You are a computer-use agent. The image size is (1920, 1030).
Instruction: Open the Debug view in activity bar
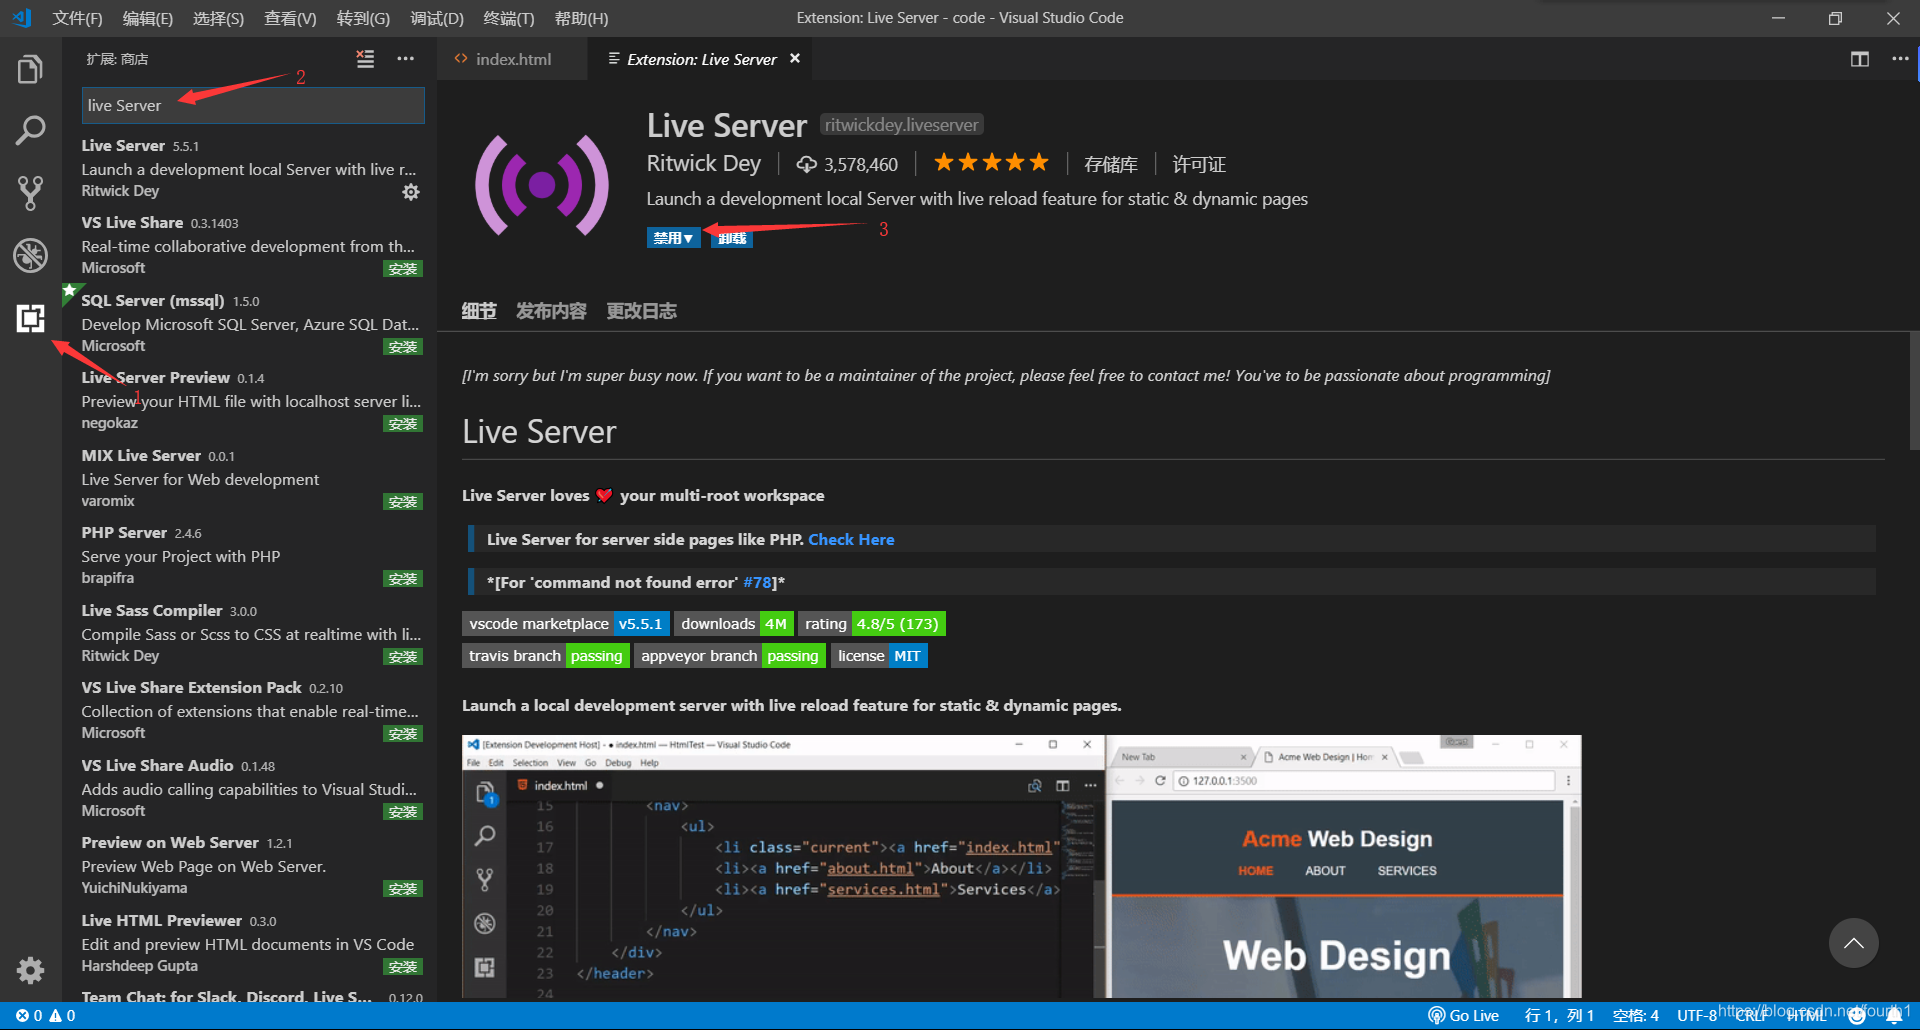coord(30,255)
